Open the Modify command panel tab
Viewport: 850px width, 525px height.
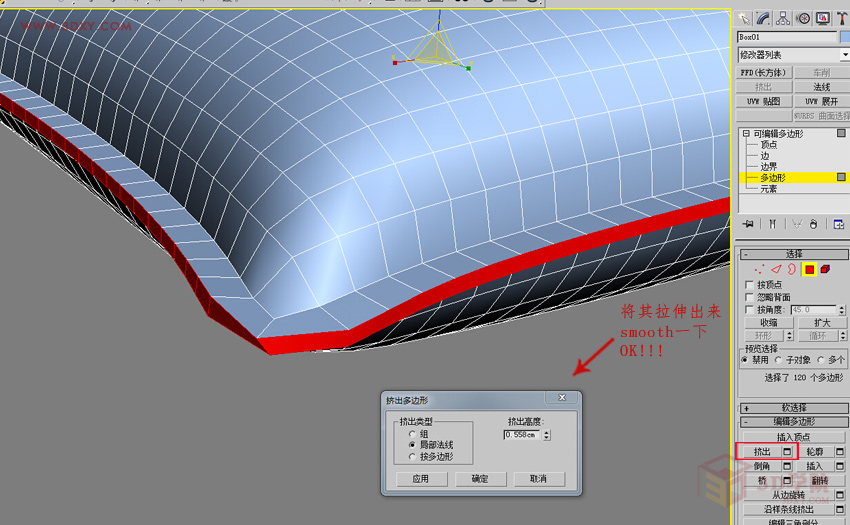tap(763, 19)
